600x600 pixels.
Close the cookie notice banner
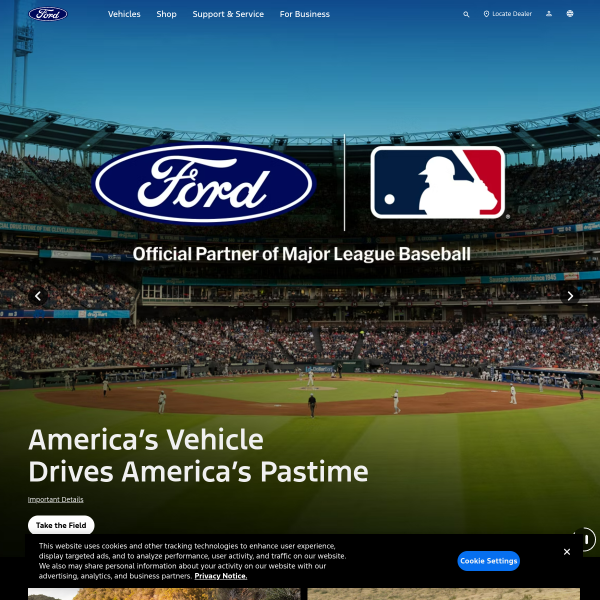567,552
